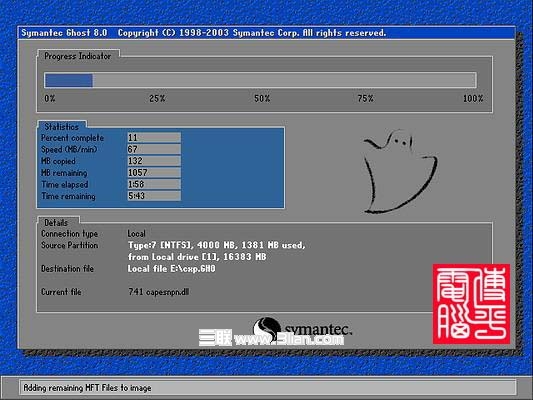
Task: Click the title bar copyright notice
Action: [252, 33]
